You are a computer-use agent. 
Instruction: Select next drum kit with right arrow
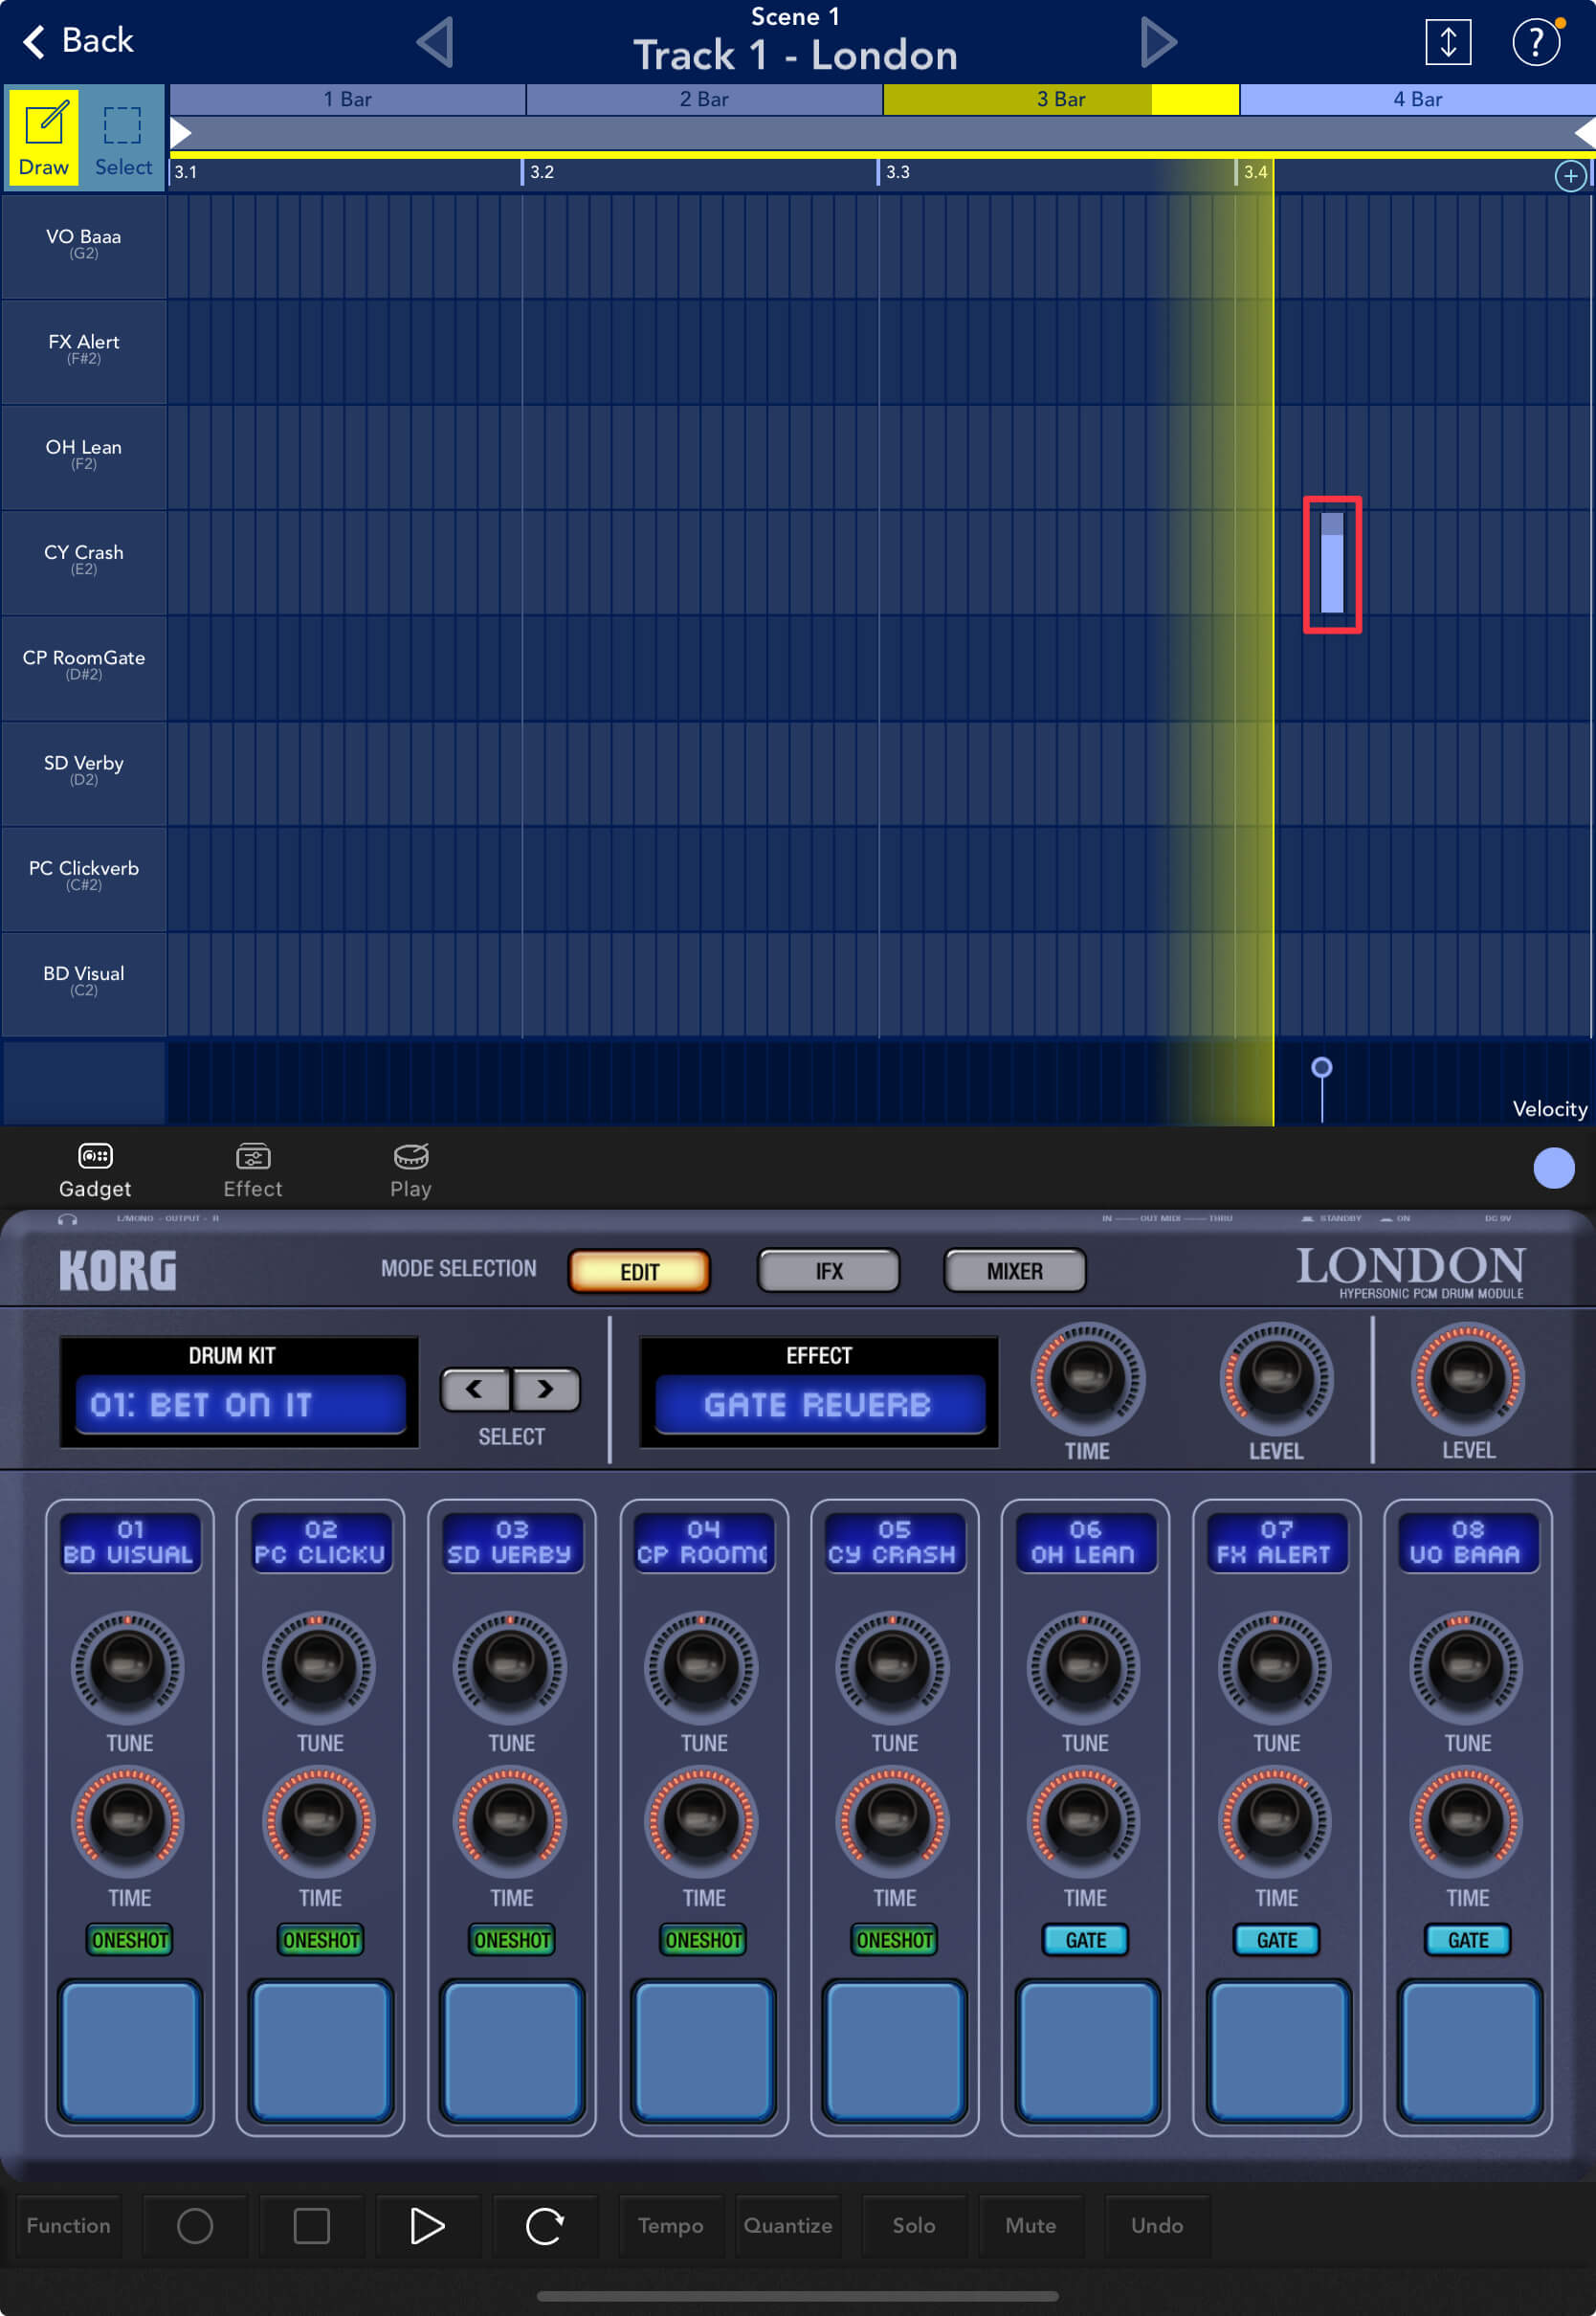click(545, 1389)
